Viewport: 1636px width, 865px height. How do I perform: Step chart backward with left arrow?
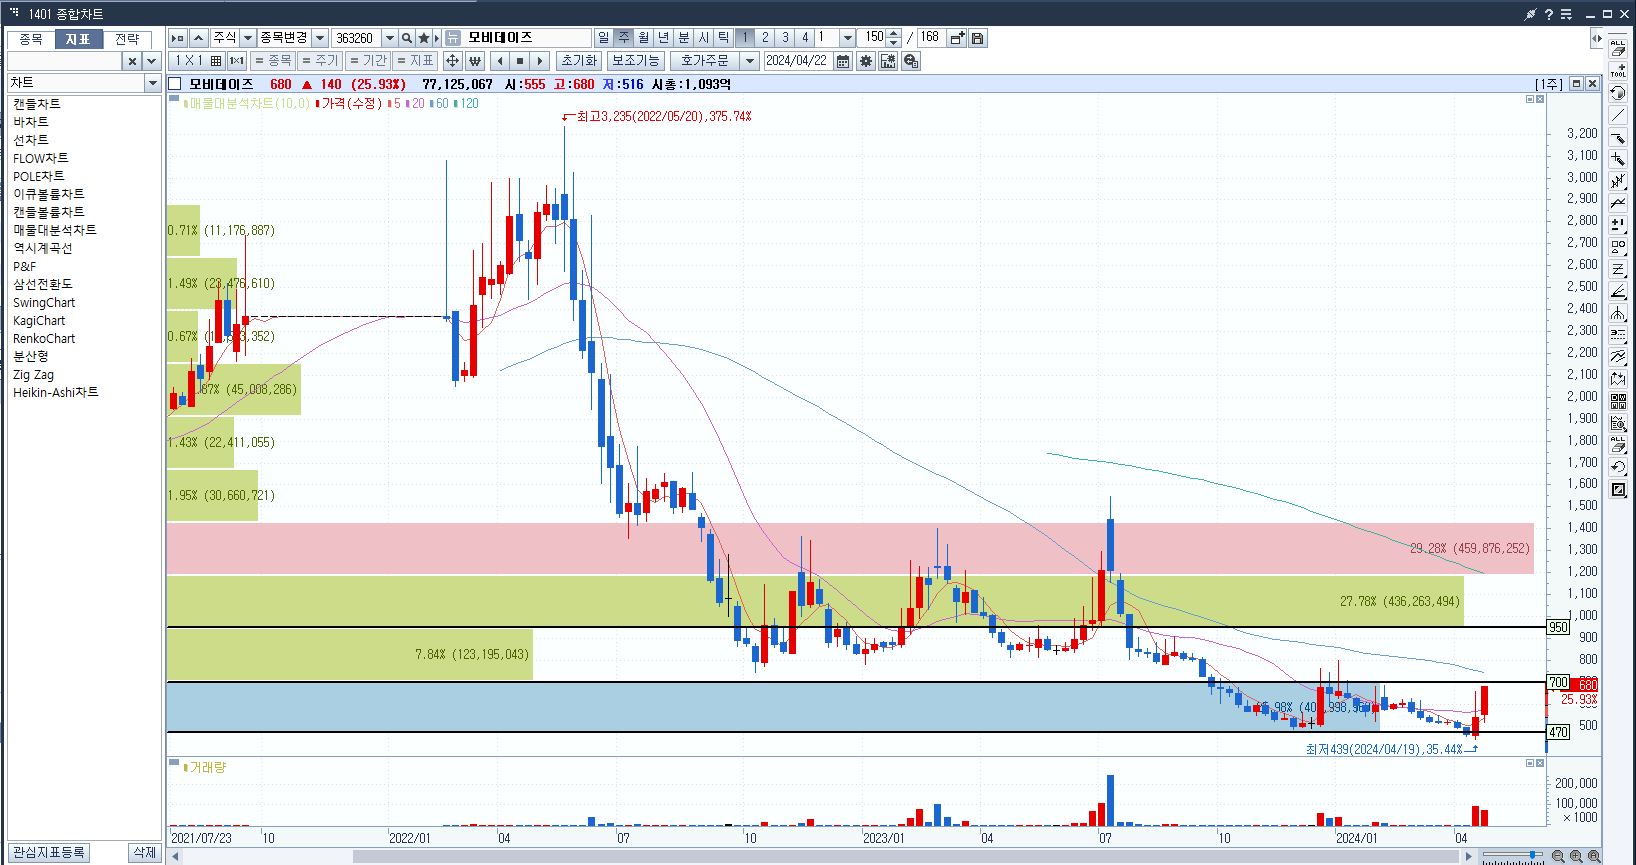[500, 61]
